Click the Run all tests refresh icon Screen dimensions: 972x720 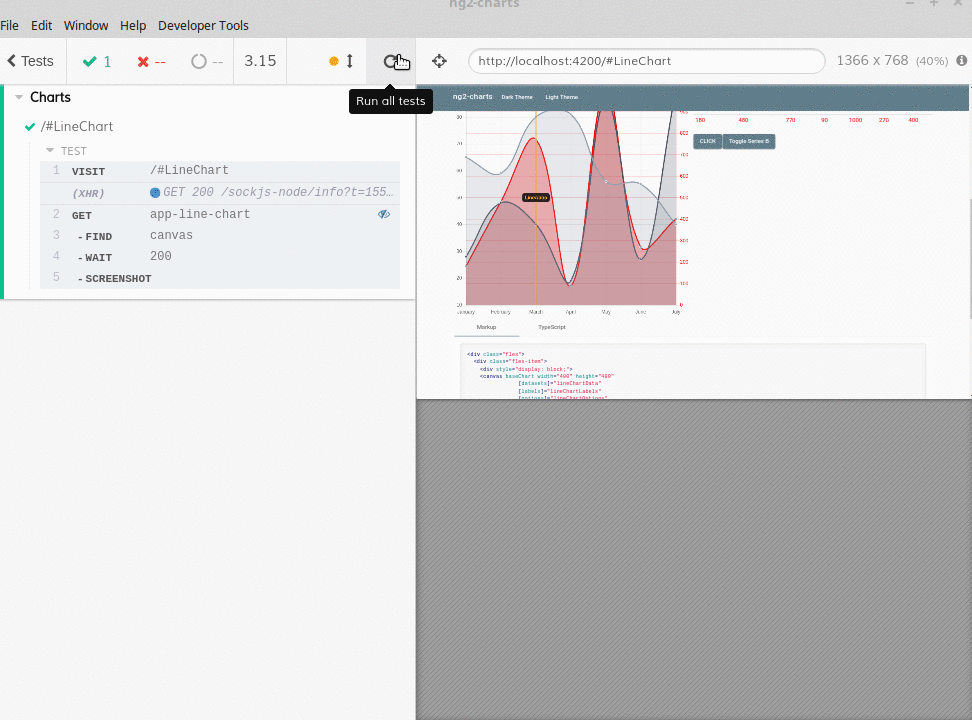click(x=394, y=60)
